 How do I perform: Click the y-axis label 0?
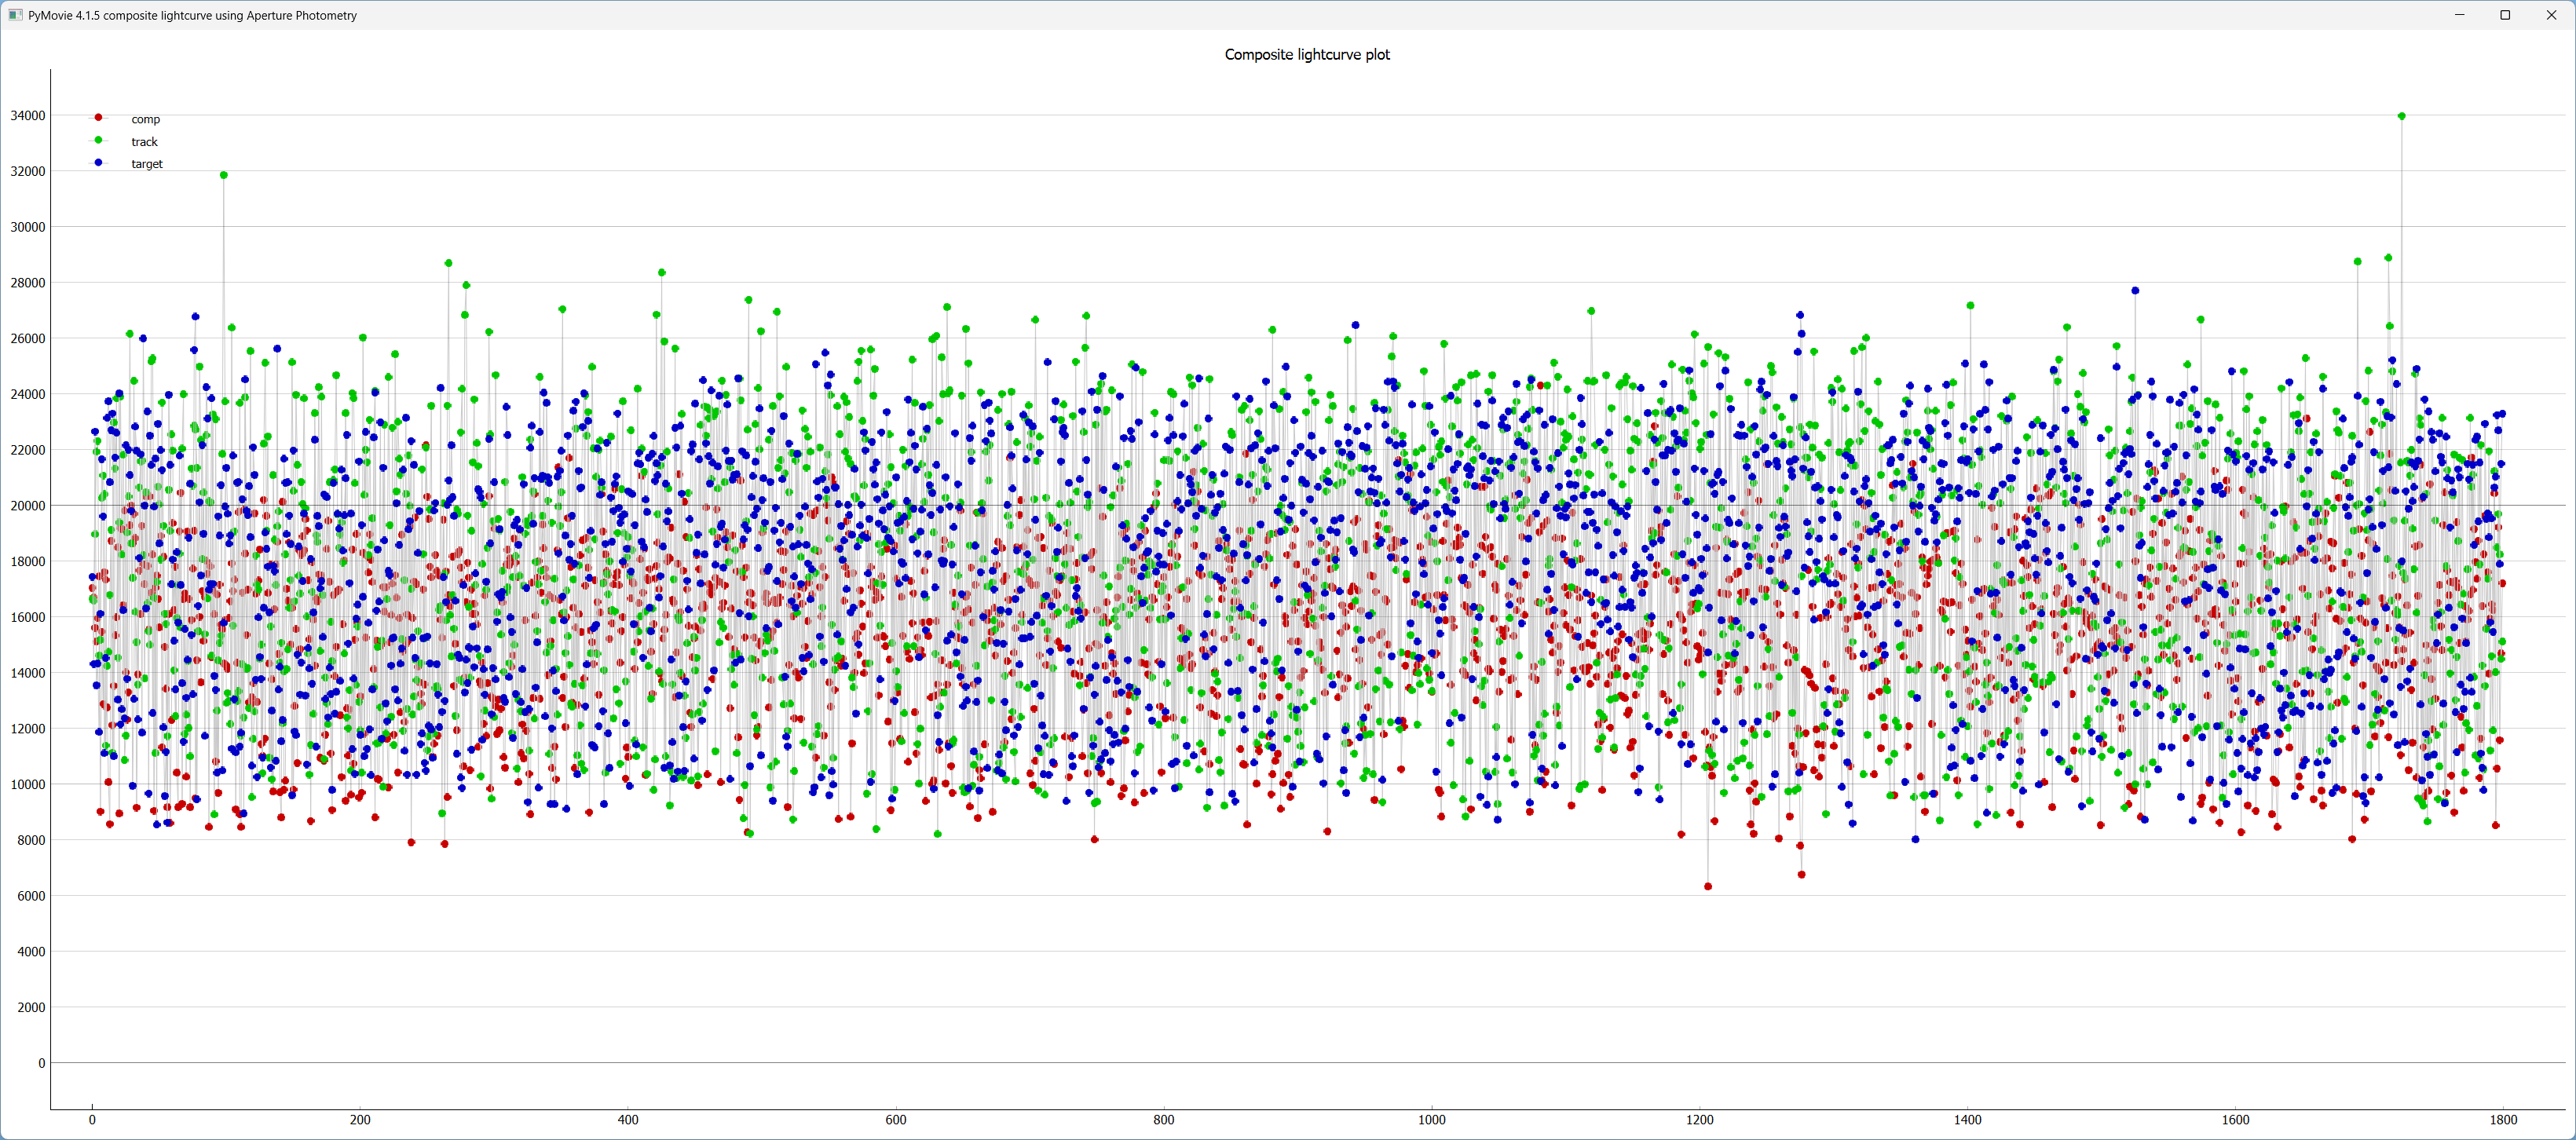tap(41, 1063)
